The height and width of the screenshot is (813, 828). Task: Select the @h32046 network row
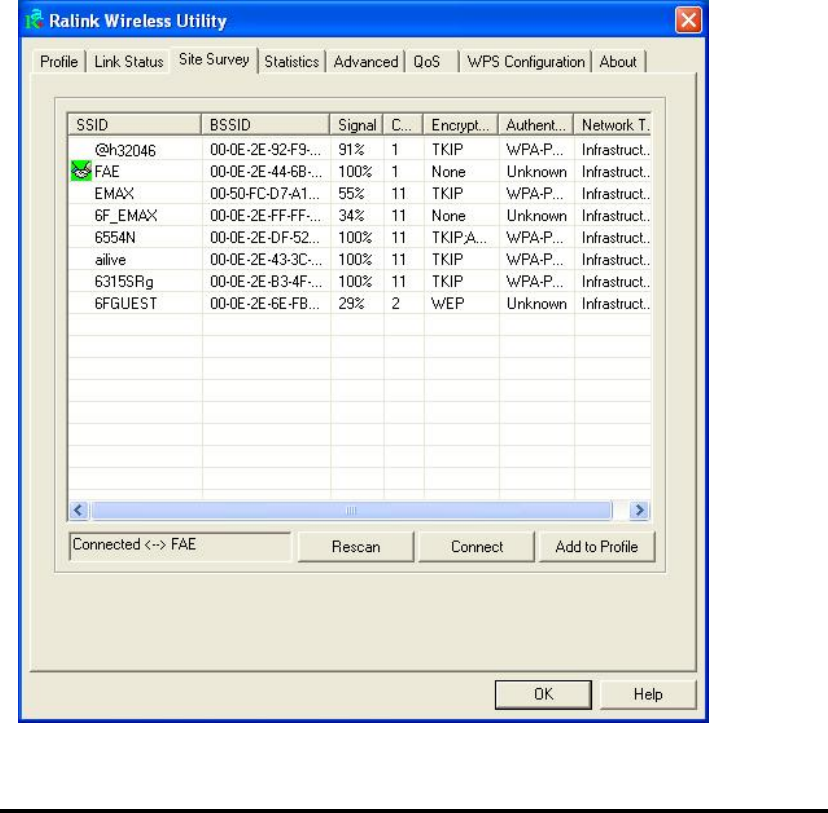tap(360, 150)
